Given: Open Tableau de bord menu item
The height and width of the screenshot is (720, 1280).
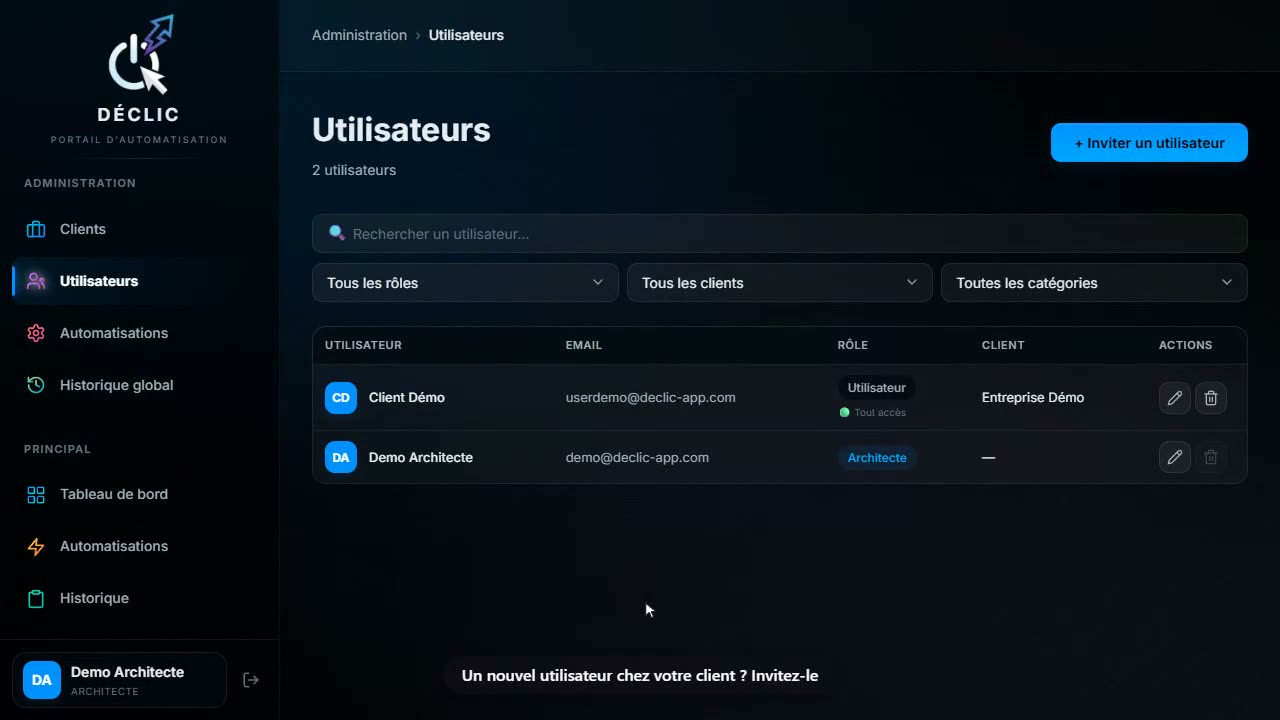Looking at the screenshot, I should (139, 494).
